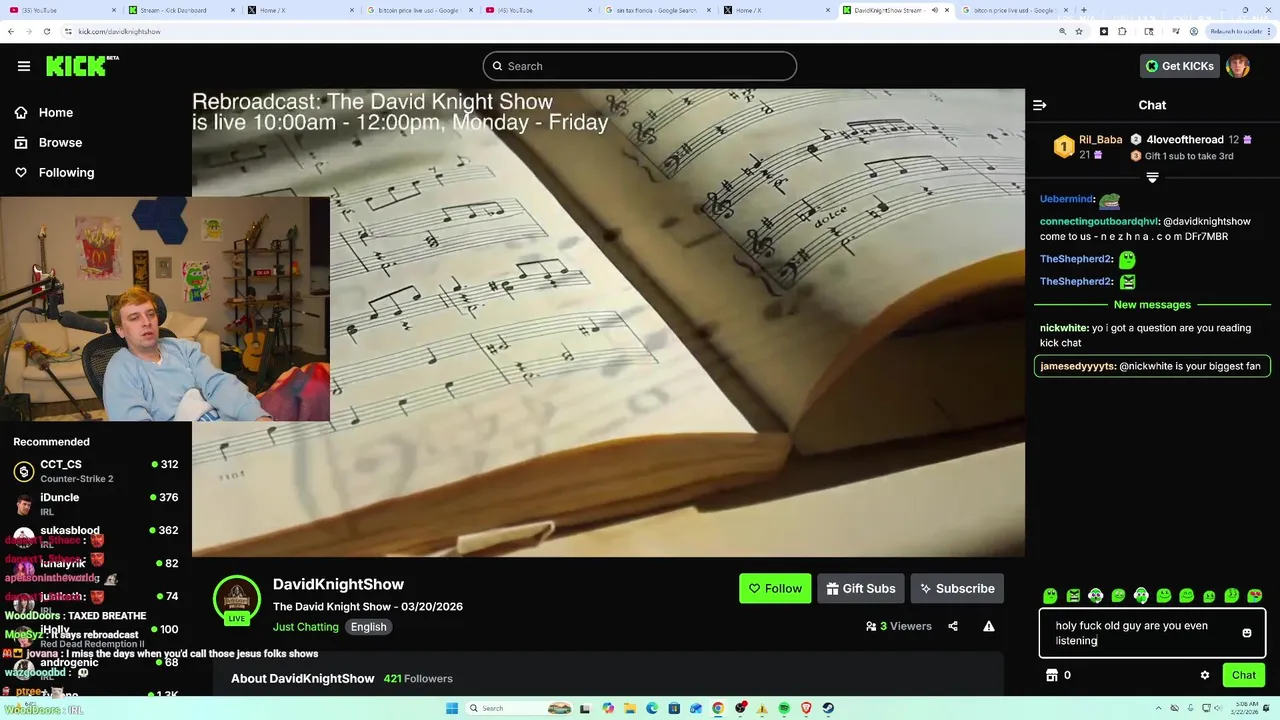Click Get KICKs button

coord(1180,66)
